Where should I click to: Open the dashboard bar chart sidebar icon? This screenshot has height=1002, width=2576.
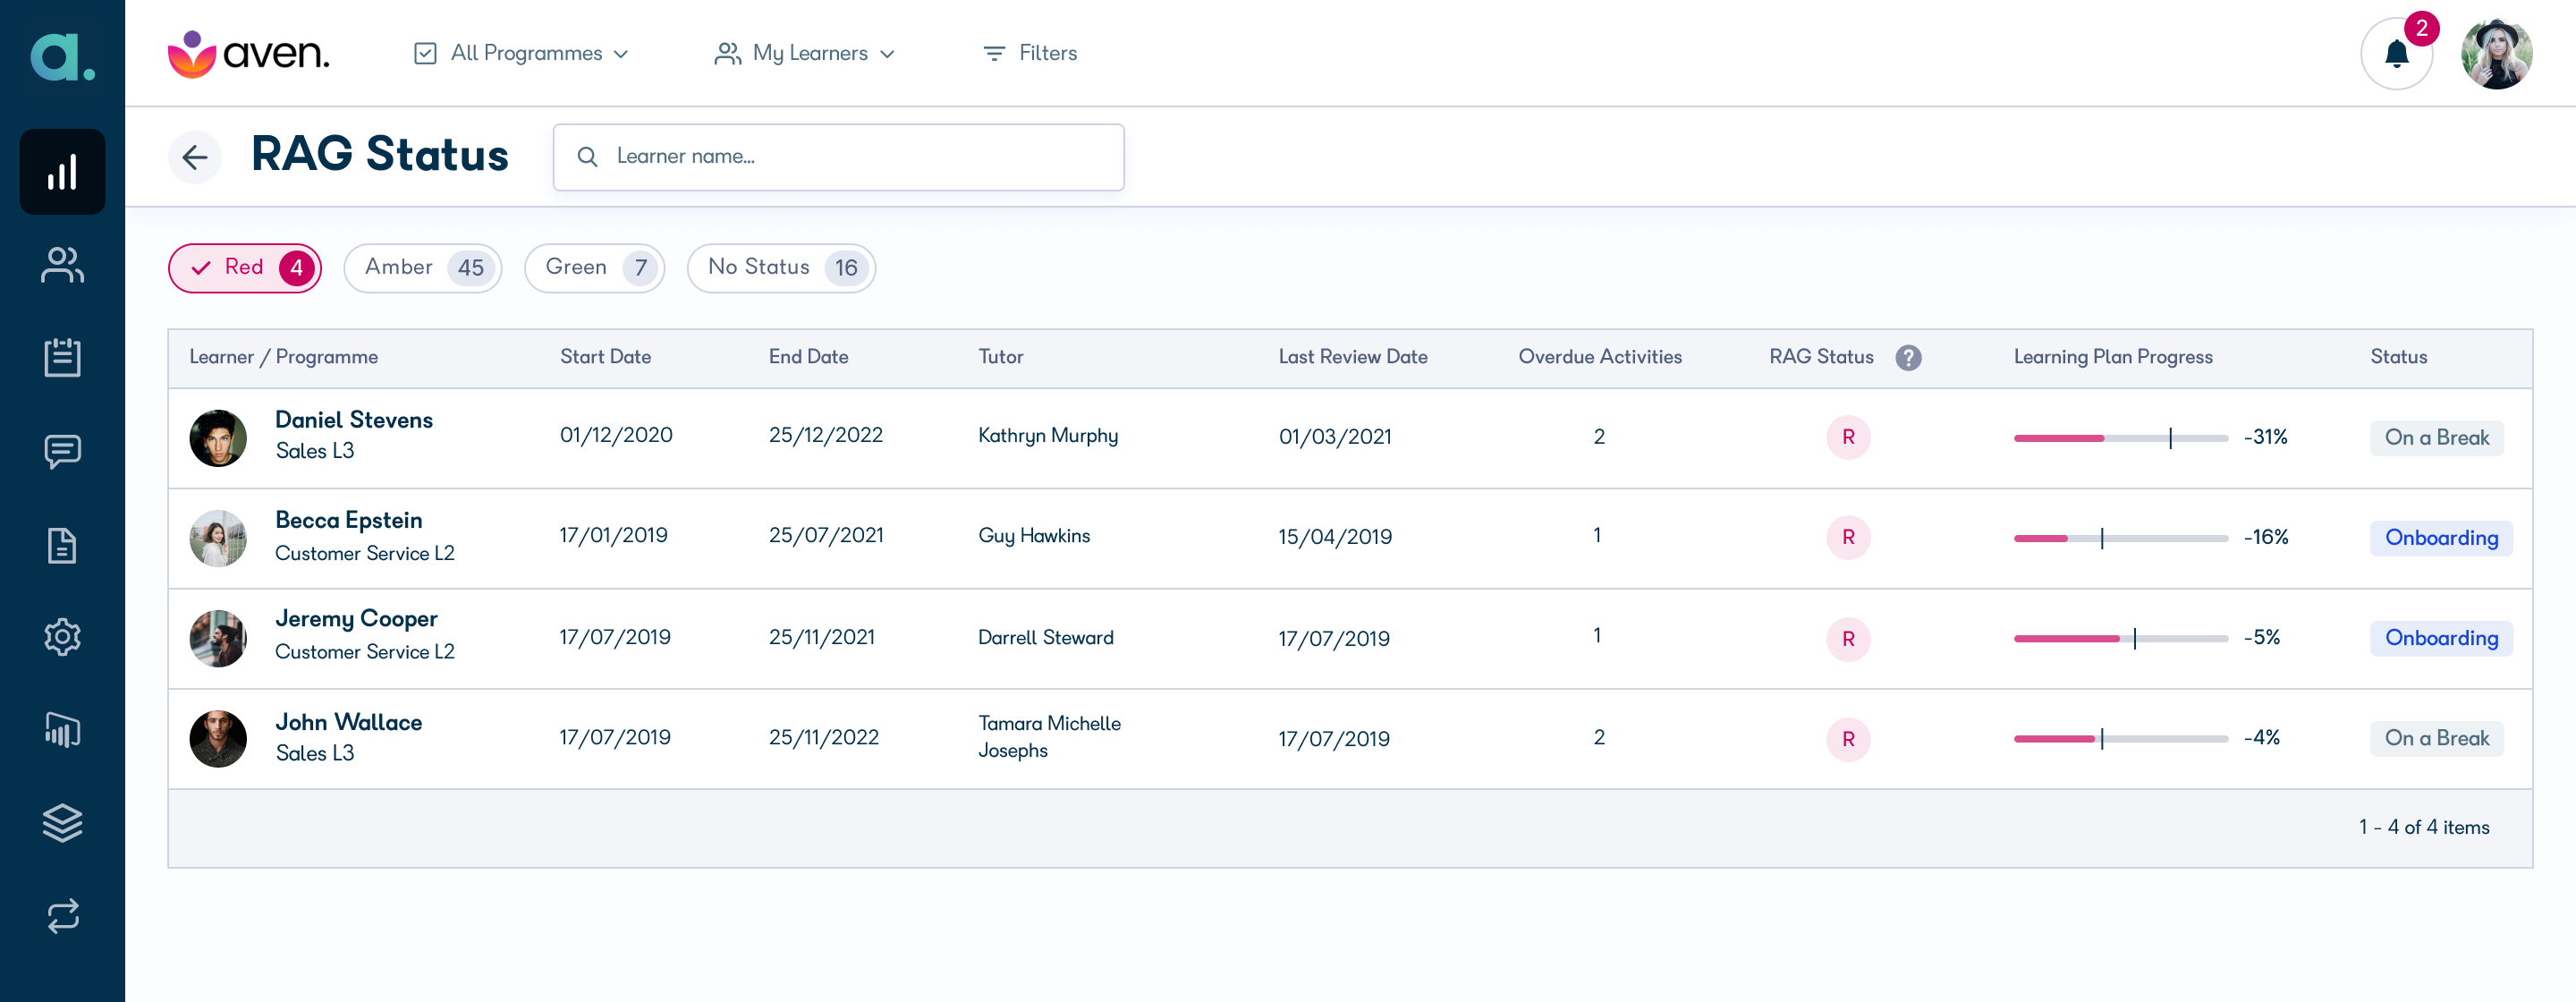coord(62,172)
